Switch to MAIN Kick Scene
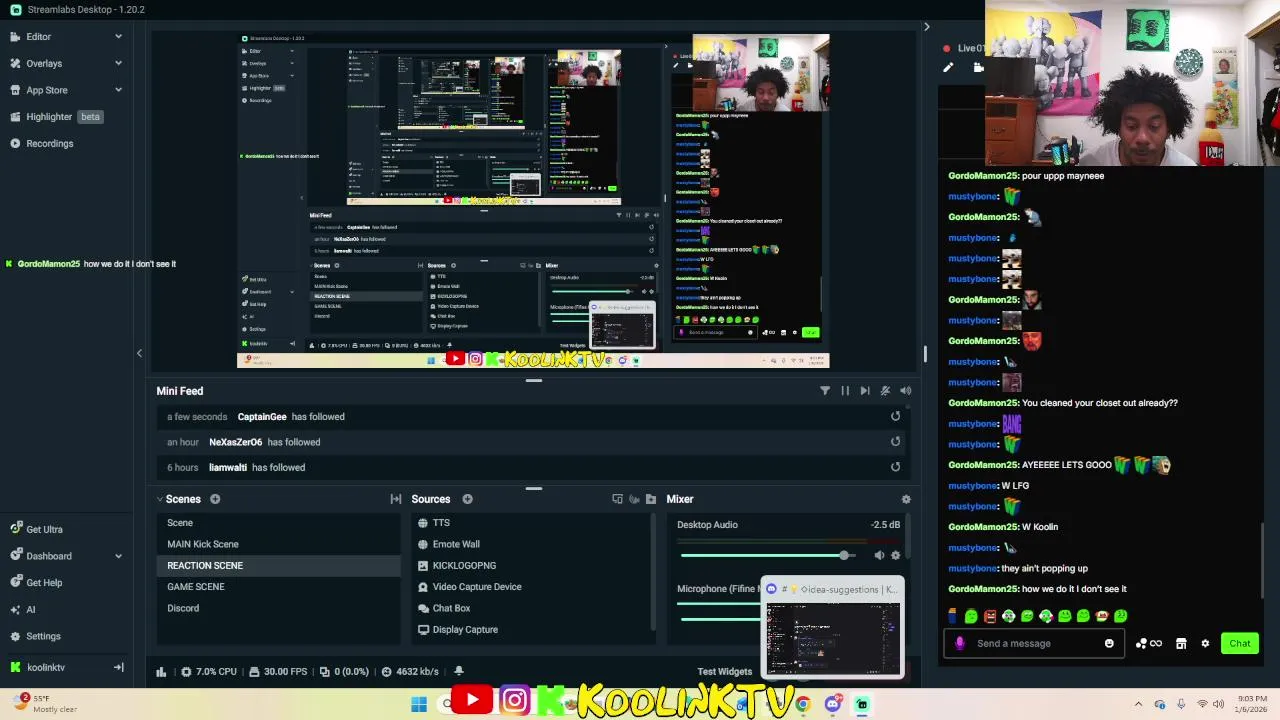Image resolution: width=1280 pixels, height=720 pixels. coord(278,544)
